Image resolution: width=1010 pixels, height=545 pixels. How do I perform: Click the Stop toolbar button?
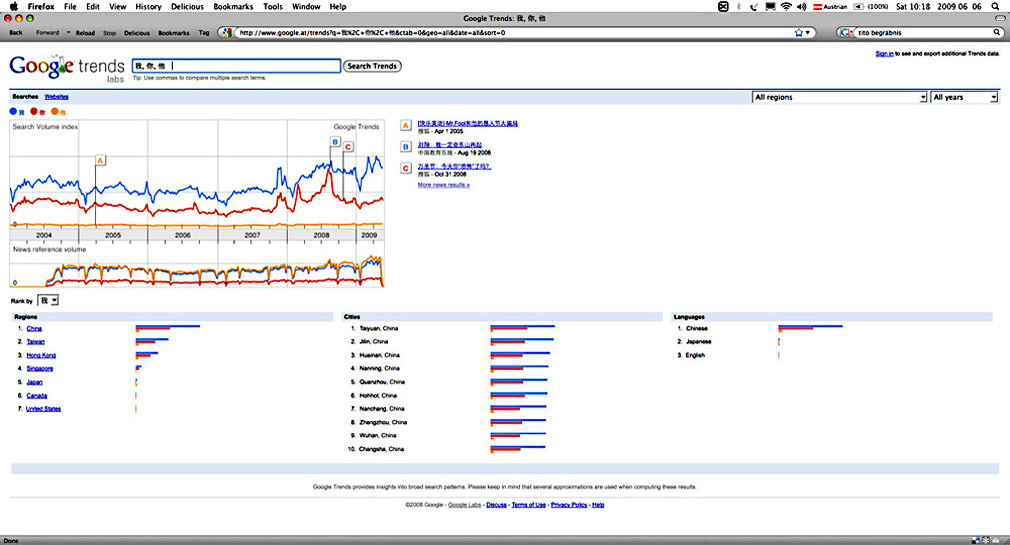[x=110, y=32]
